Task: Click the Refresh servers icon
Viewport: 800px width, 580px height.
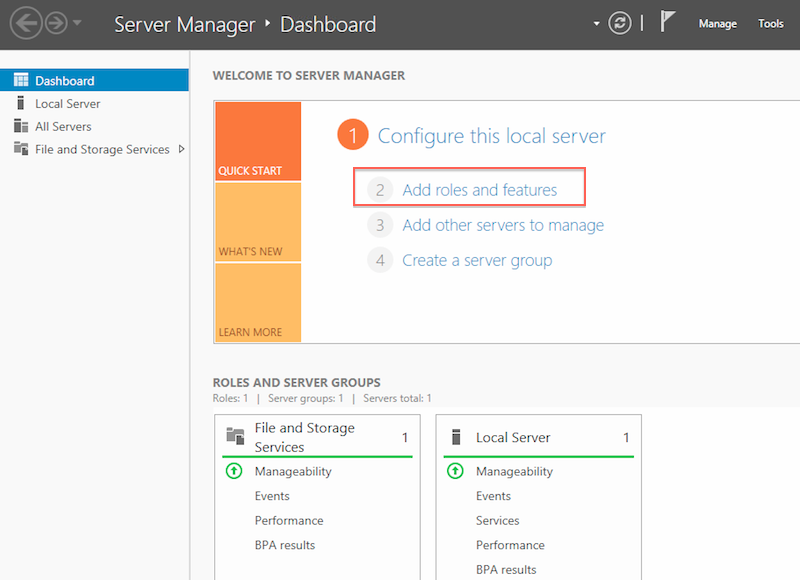Action: 620,22
